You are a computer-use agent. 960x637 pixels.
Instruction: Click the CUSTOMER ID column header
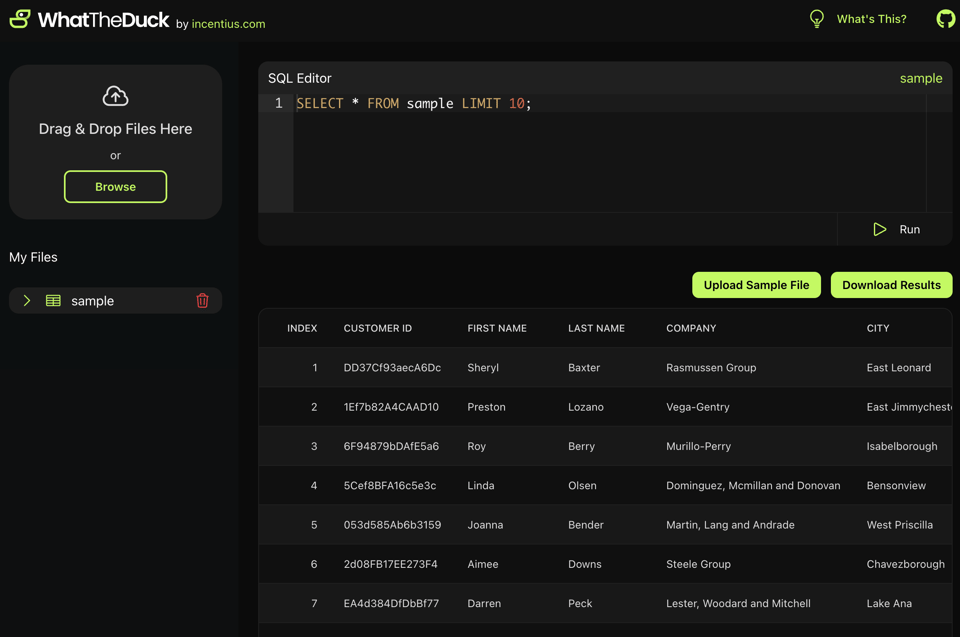377,328
